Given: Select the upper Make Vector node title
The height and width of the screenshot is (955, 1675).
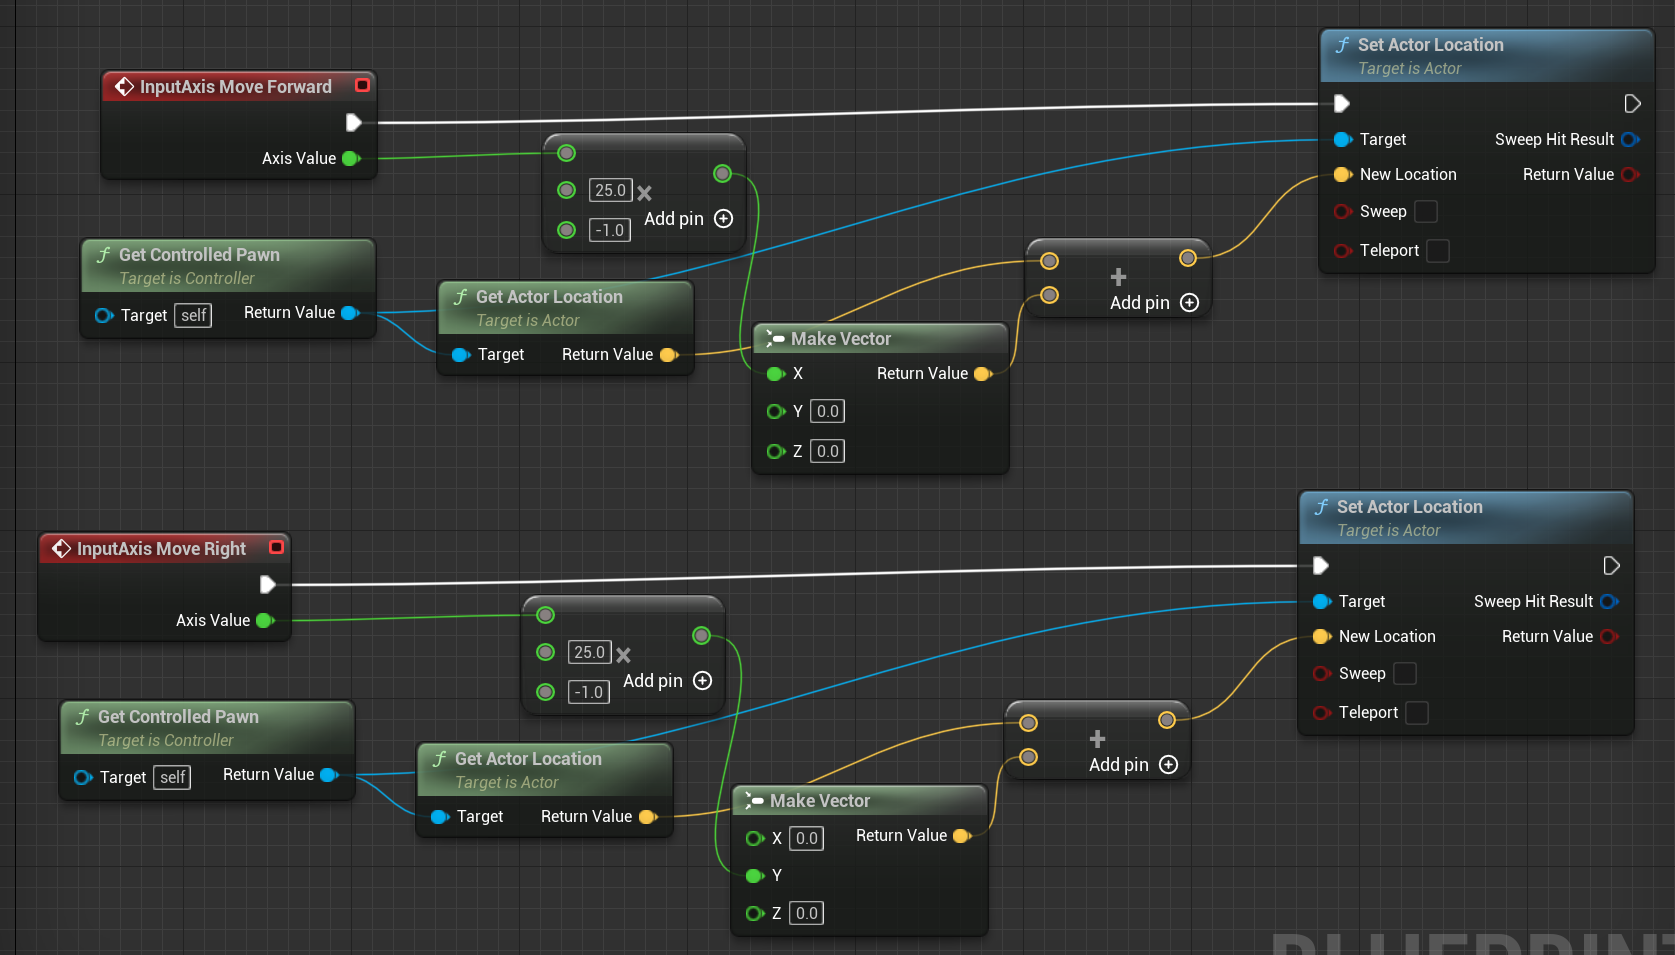Looking at the screenshot, I should (841, 339).
